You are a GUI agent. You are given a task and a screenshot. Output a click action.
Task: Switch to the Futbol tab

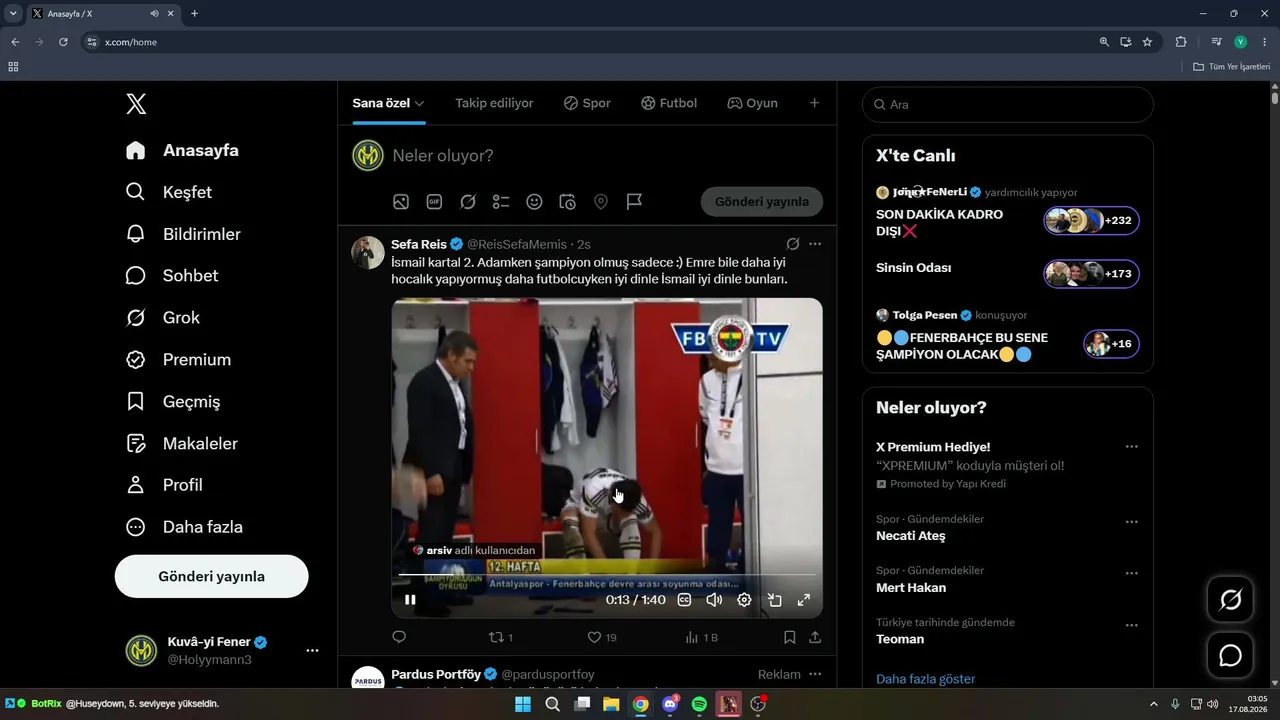point(669,103)
